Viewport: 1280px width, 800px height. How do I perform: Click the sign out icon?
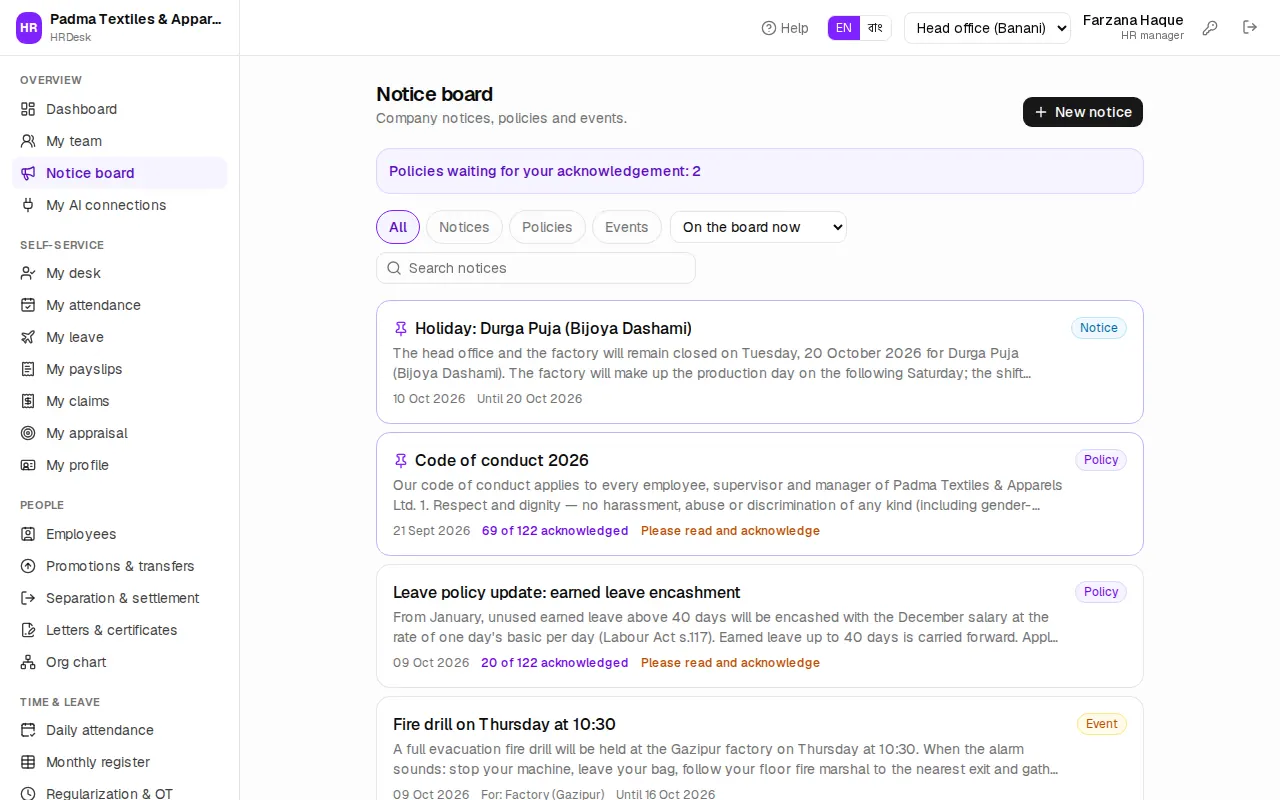tap(1250, 28)
